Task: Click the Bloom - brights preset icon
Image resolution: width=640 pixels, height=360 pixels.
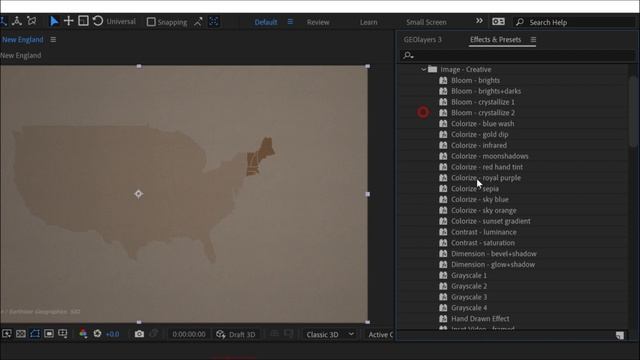Action: [x=443, y=80]
